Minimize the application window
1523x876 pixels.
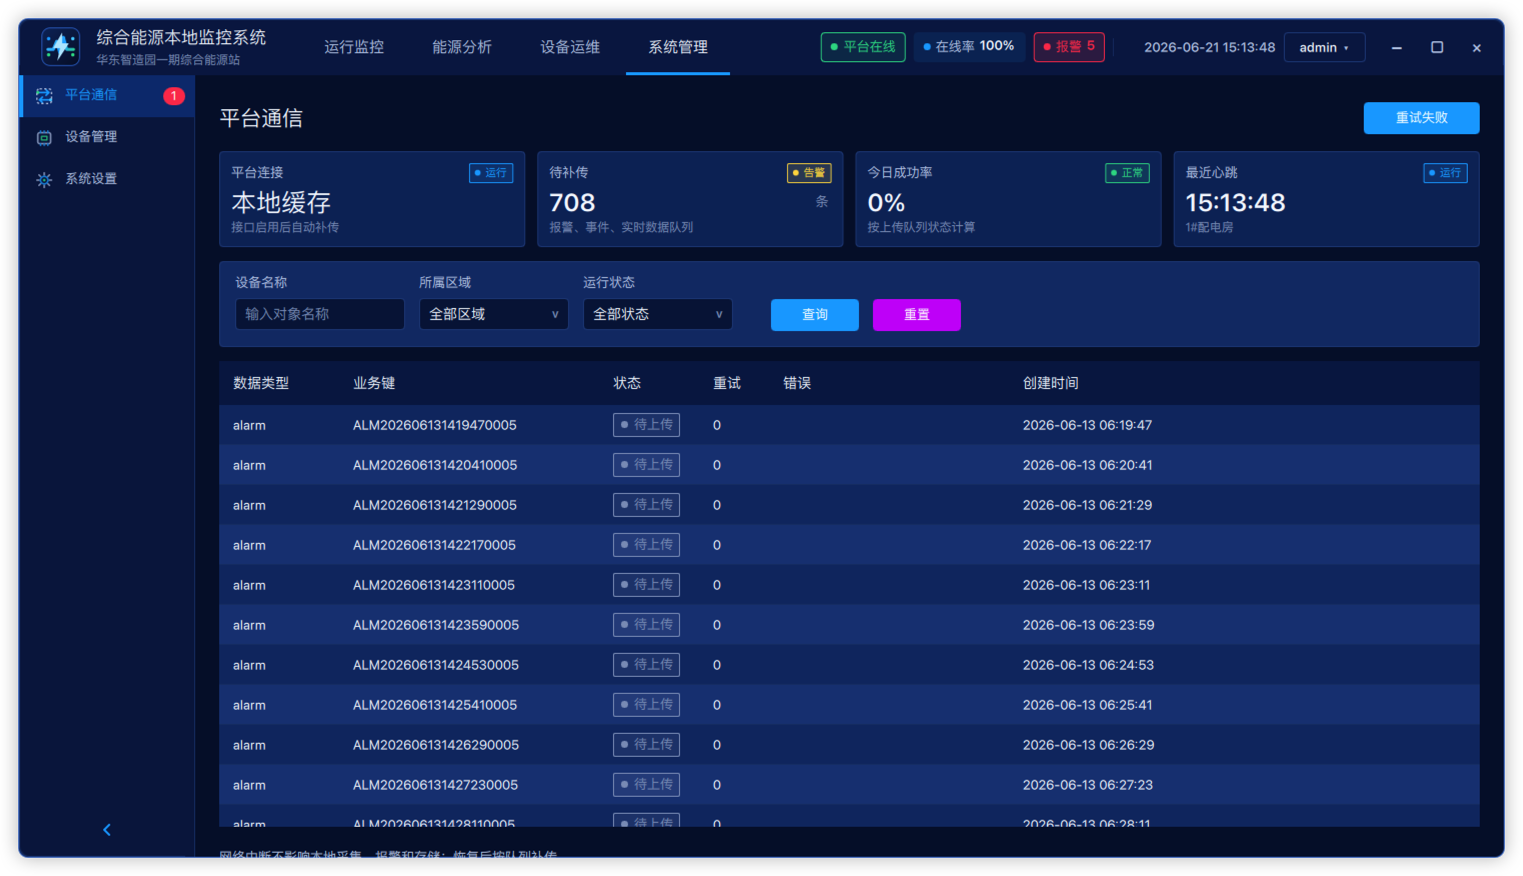point(1396,48)
